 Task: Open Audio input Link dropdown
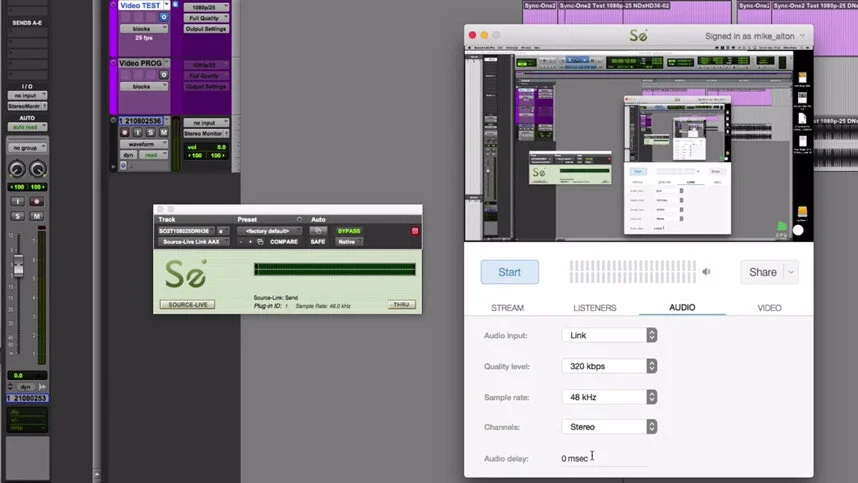[609, 335]
